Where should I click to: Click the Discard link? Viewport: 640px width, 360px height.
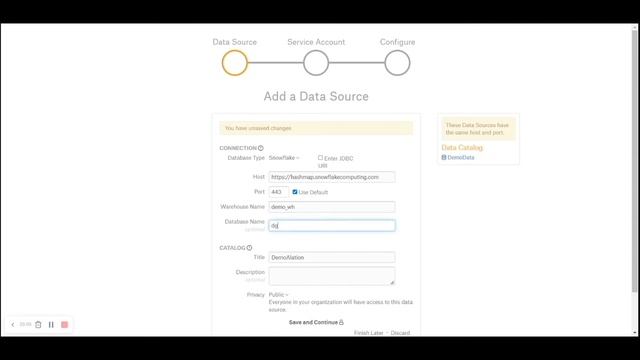[x=400, y=333]
